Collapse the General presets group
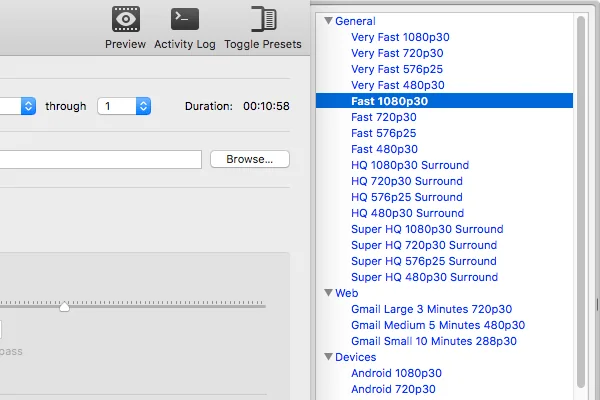This screenshot has width=600, height=400. coord(328,21)
